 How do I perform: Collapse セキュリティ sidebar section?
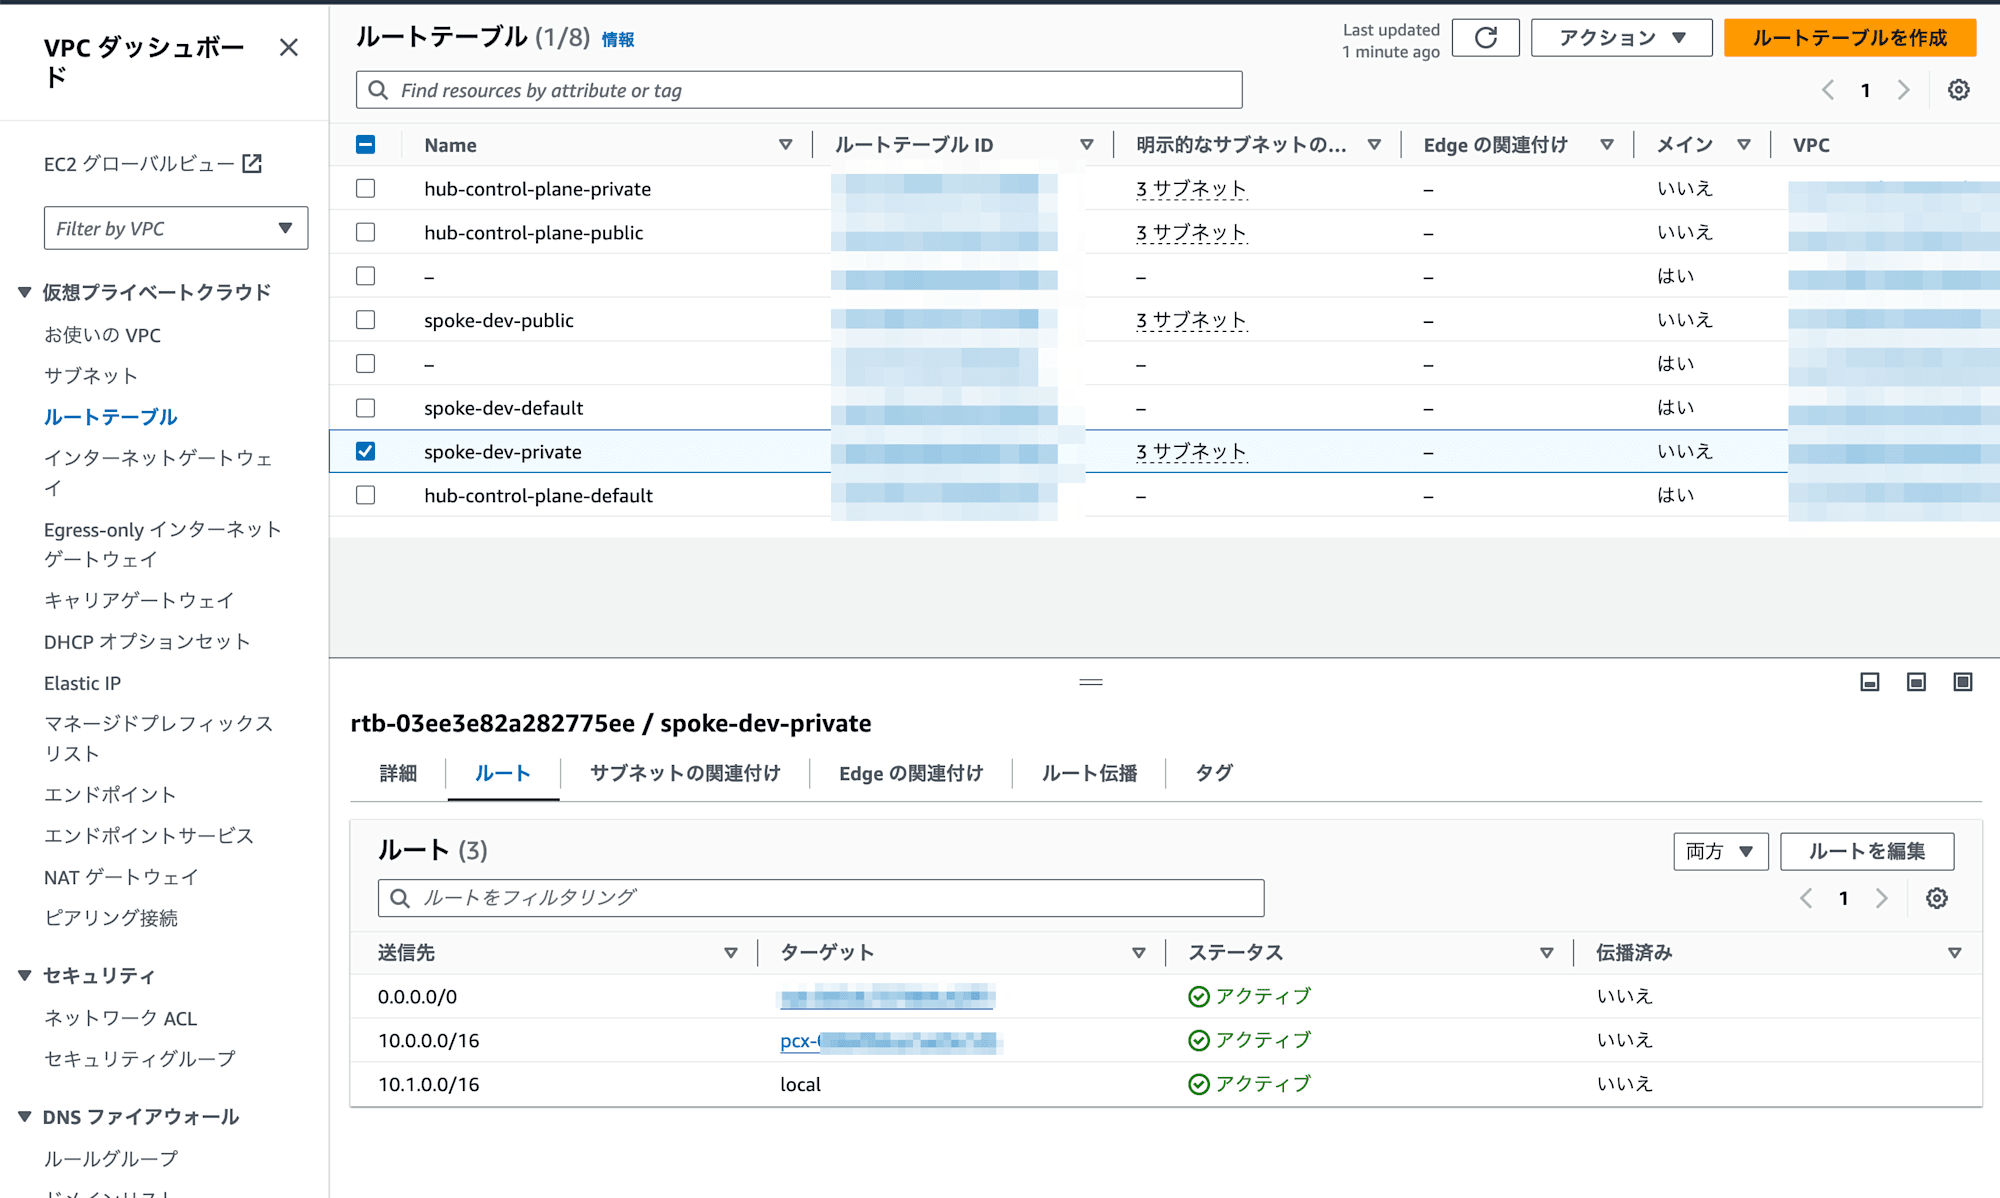[x=25, y=975]
